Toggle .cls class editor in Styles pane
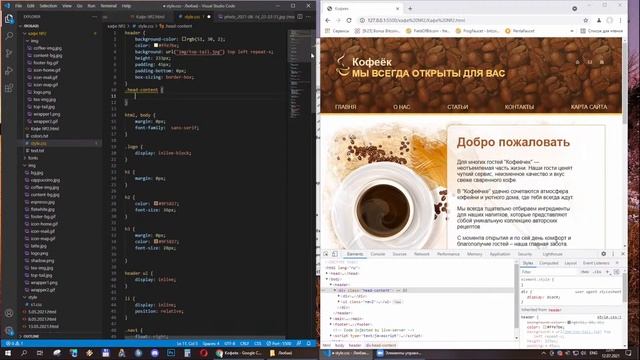The height and width of the screenshot is (360, 640). [x=598, y=272]
